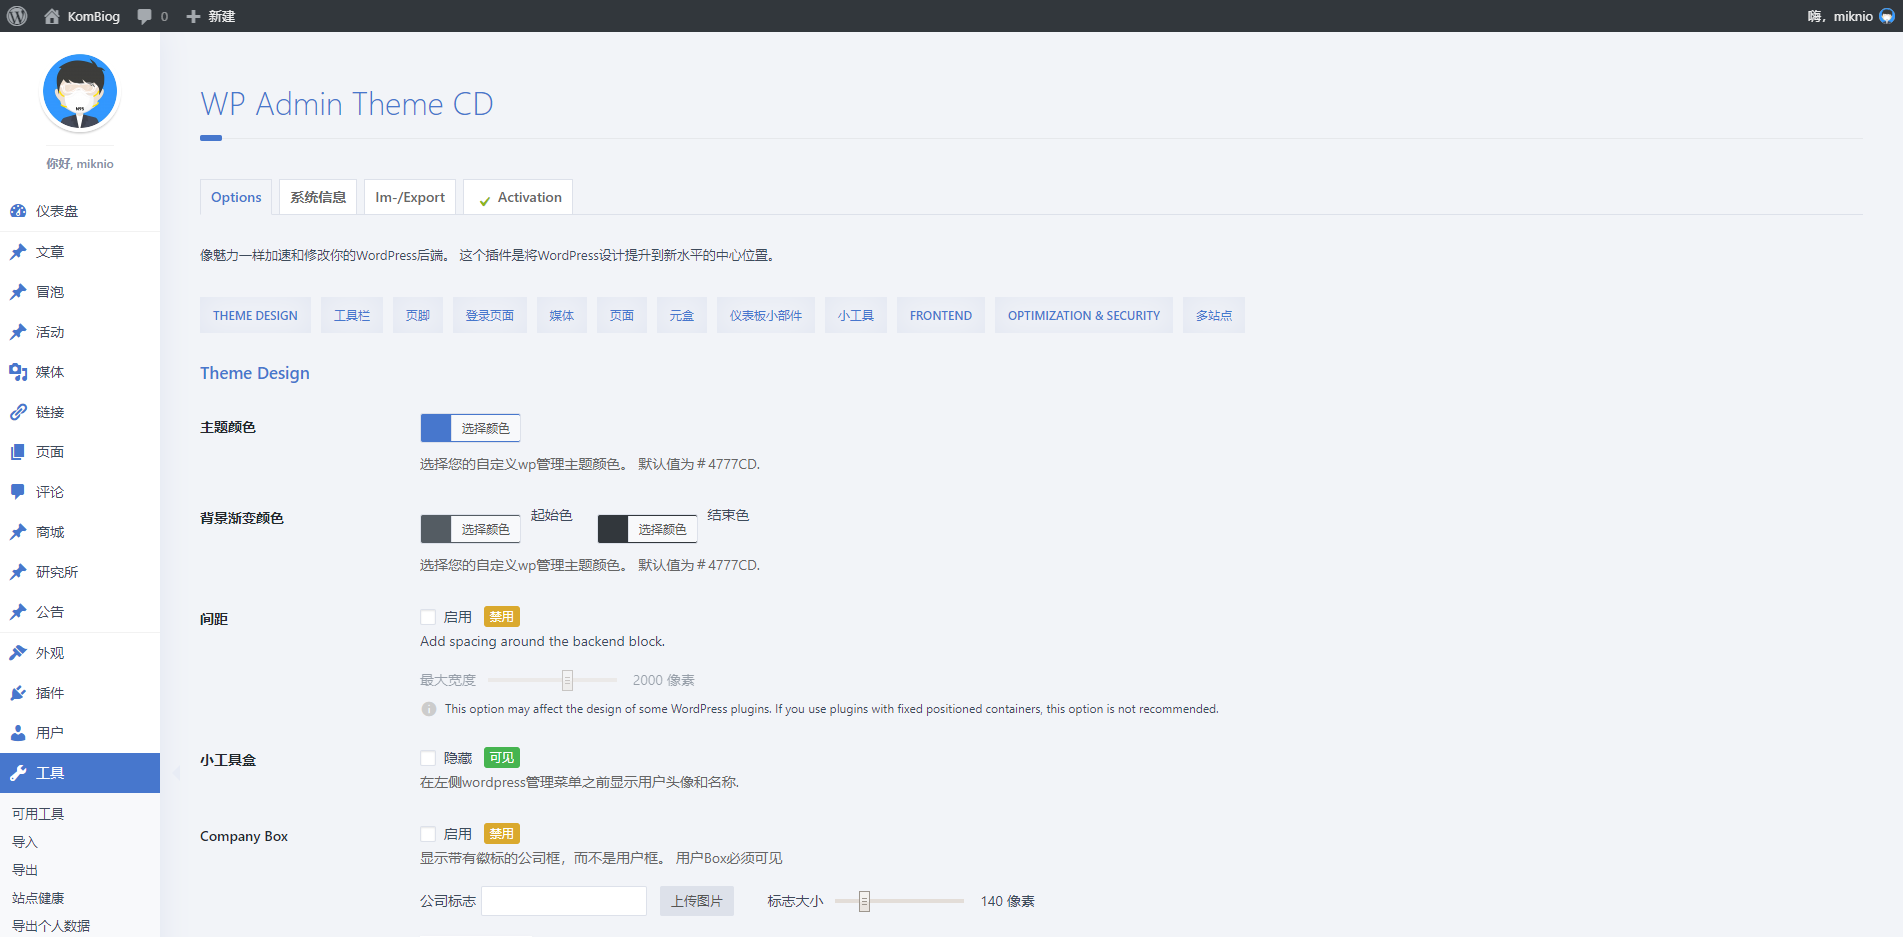Click the 新建 new content icon

(192, 15)
